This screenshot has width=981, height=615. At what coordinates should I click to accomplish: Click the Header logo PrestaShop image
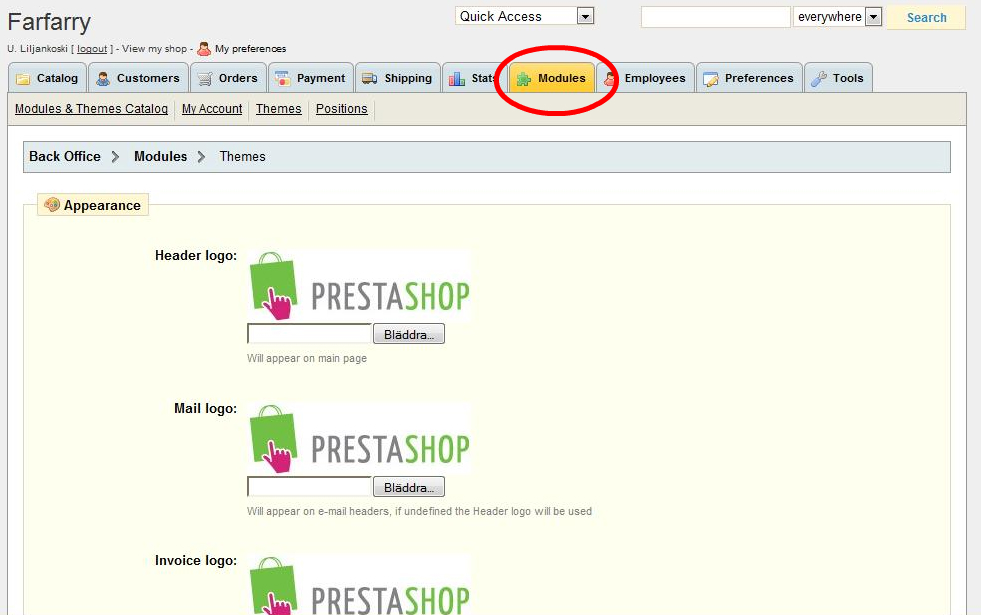pyautogui.click(x=358, y=286)
